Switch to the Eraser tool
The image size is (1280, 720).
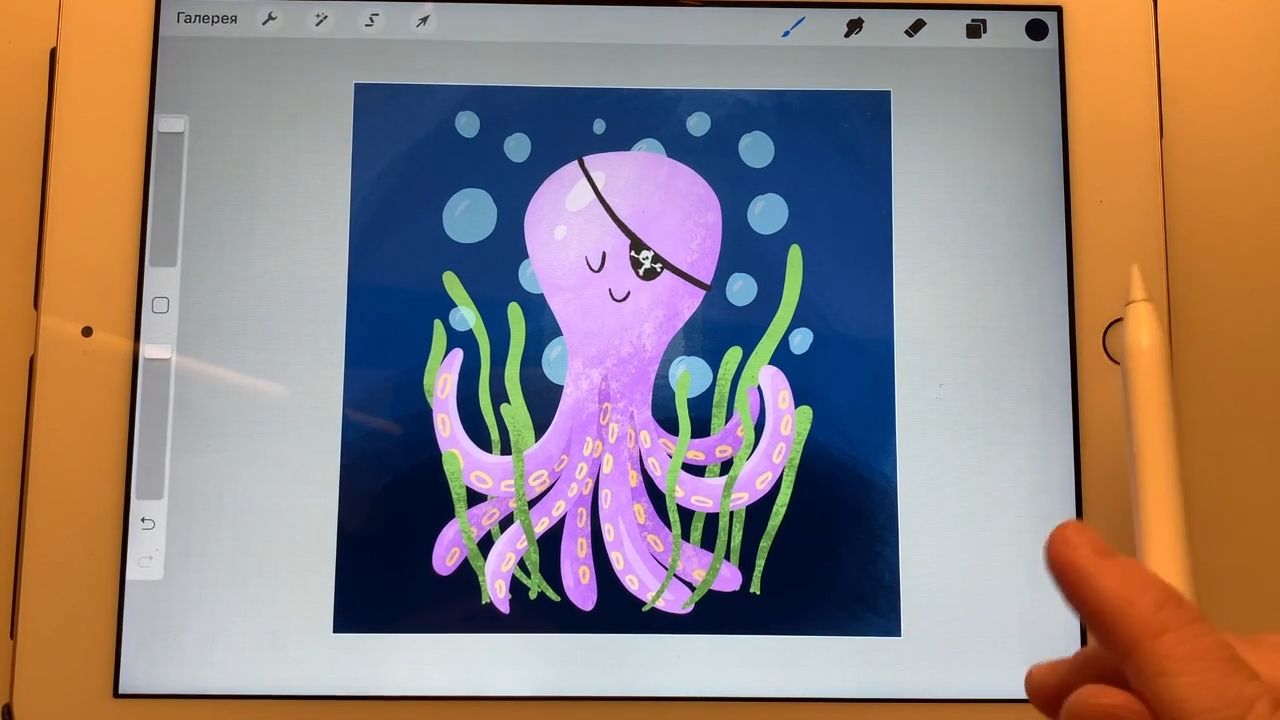coord(915,29)
